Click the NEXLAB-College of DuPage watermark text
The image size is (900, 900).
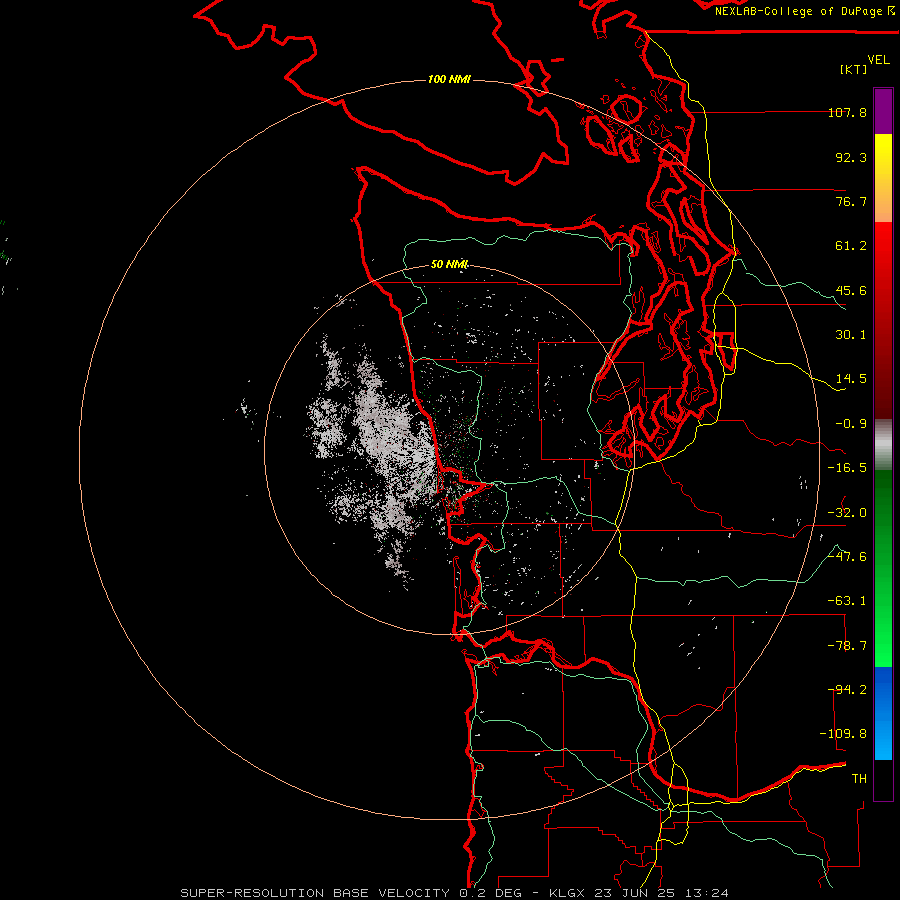pyautogui.click(x=804, y=11)
